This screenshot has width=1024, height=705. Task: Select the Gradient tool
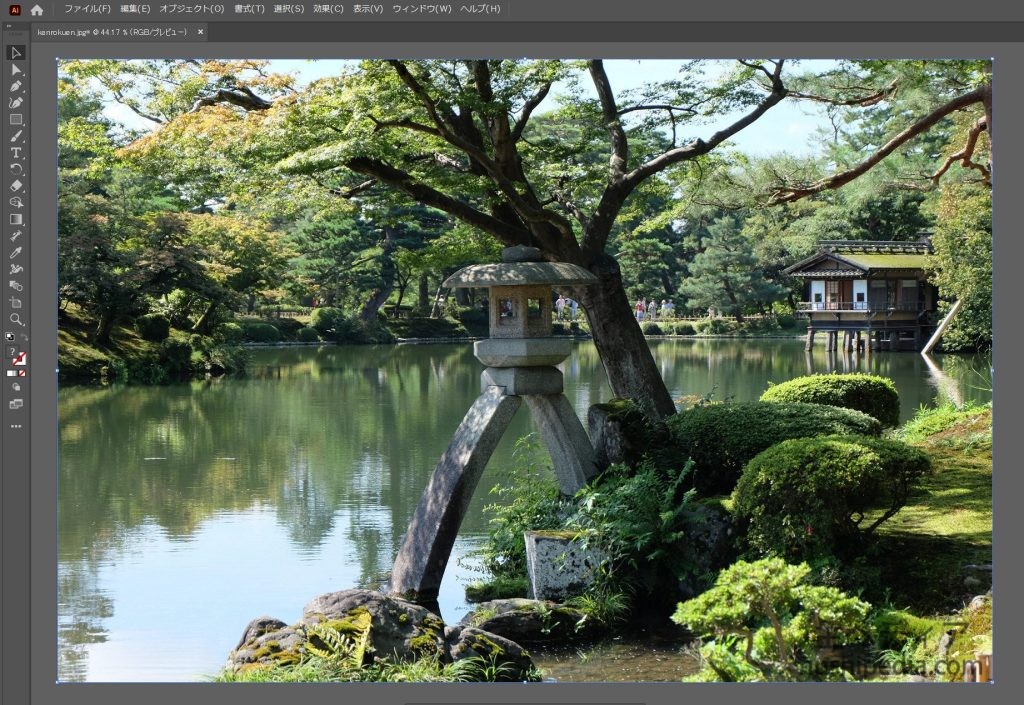16,219
